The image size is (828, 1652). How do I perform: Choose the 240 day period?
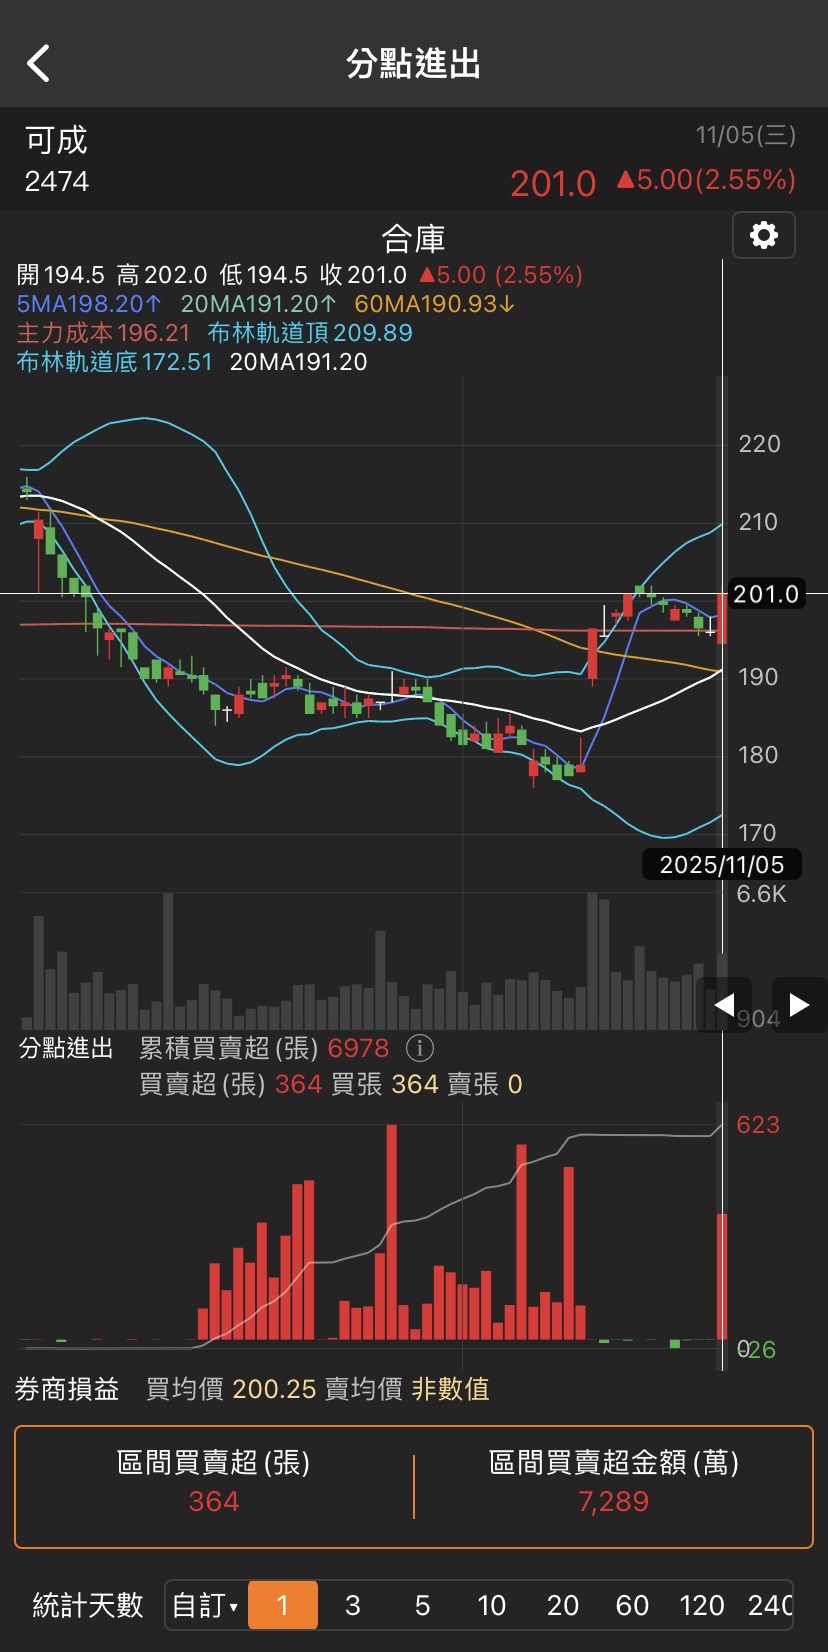[769, 1605]
